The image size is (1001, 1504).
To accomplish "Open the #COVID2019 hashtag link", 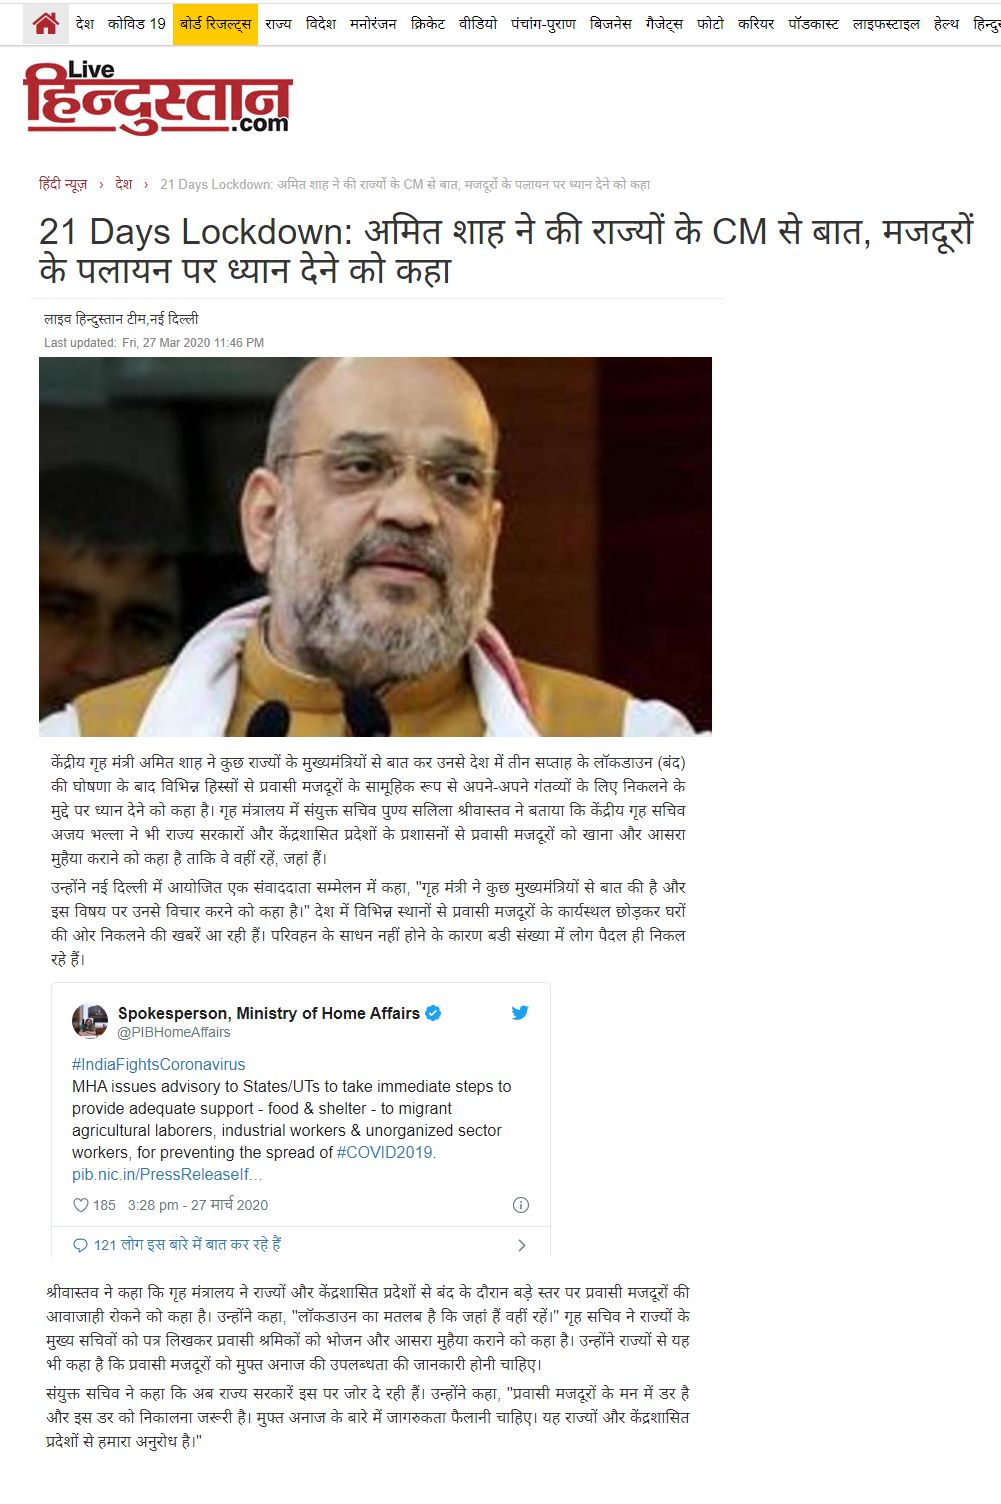I will (x=384, y=1152).
